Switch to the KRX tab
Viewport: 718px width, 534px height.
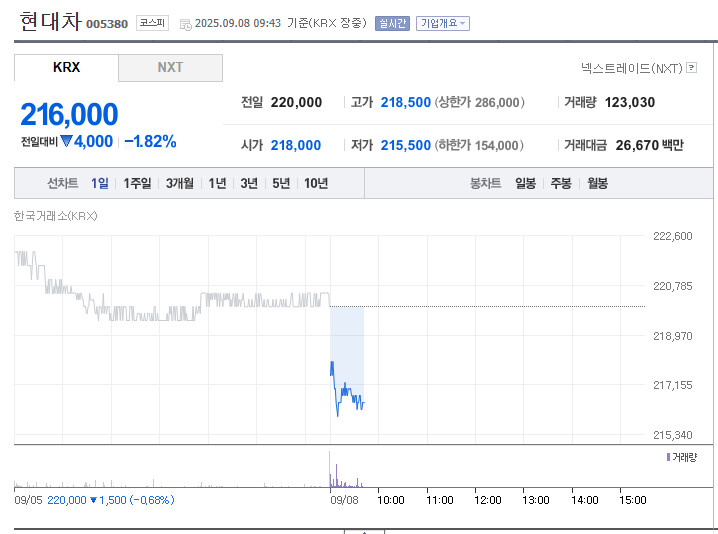66,67
